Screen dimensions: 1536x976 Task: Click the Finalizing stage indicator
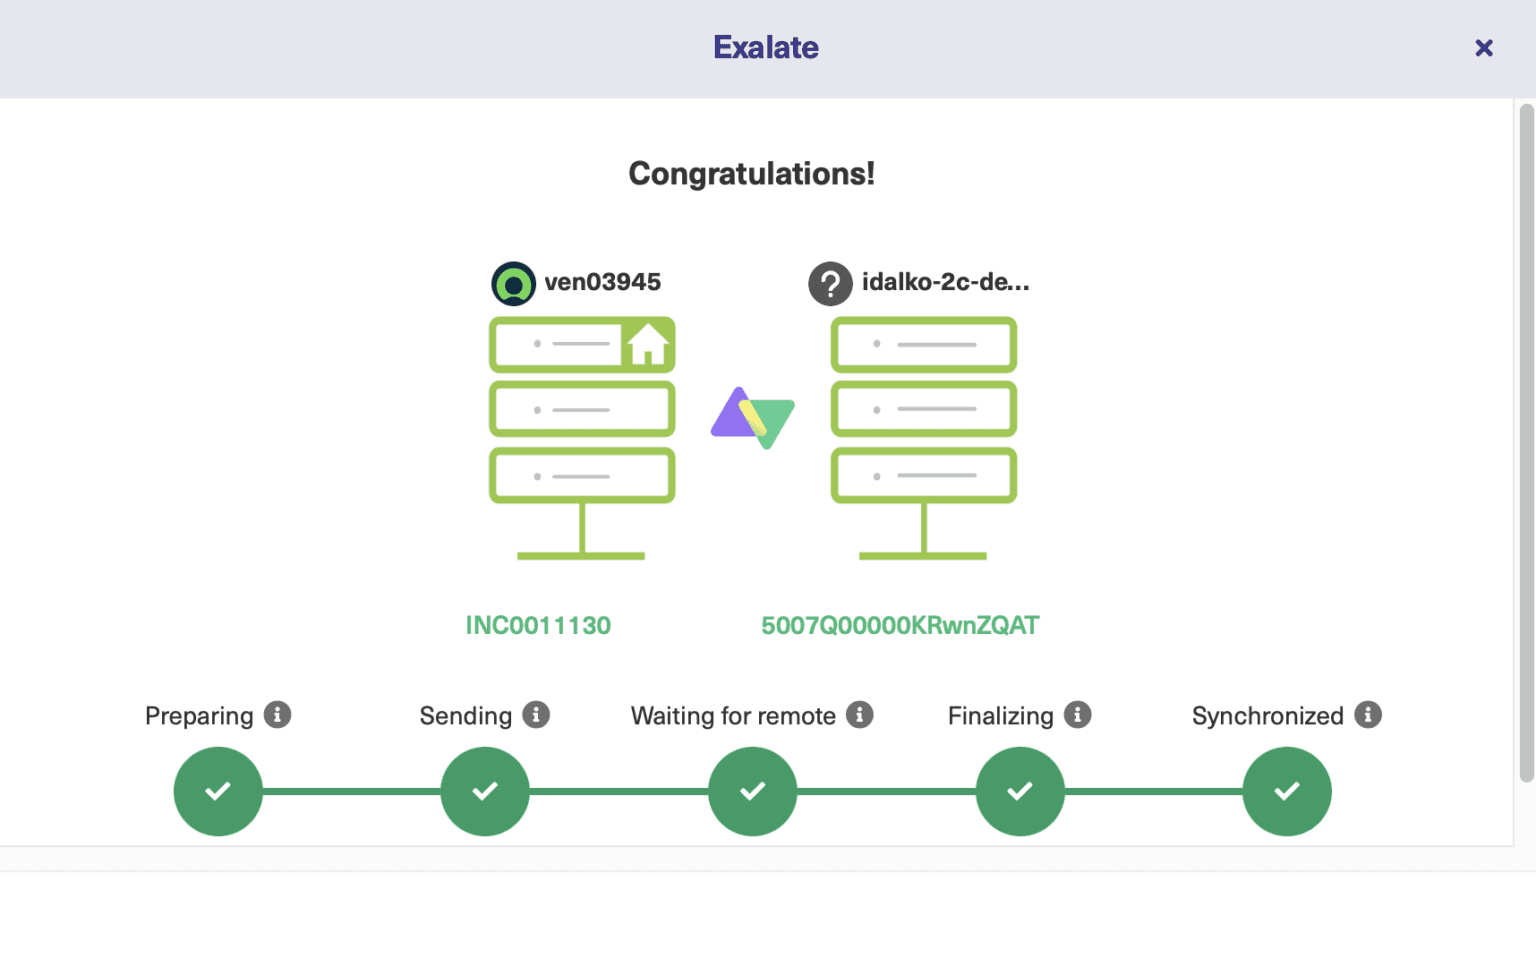point(1020,791)
